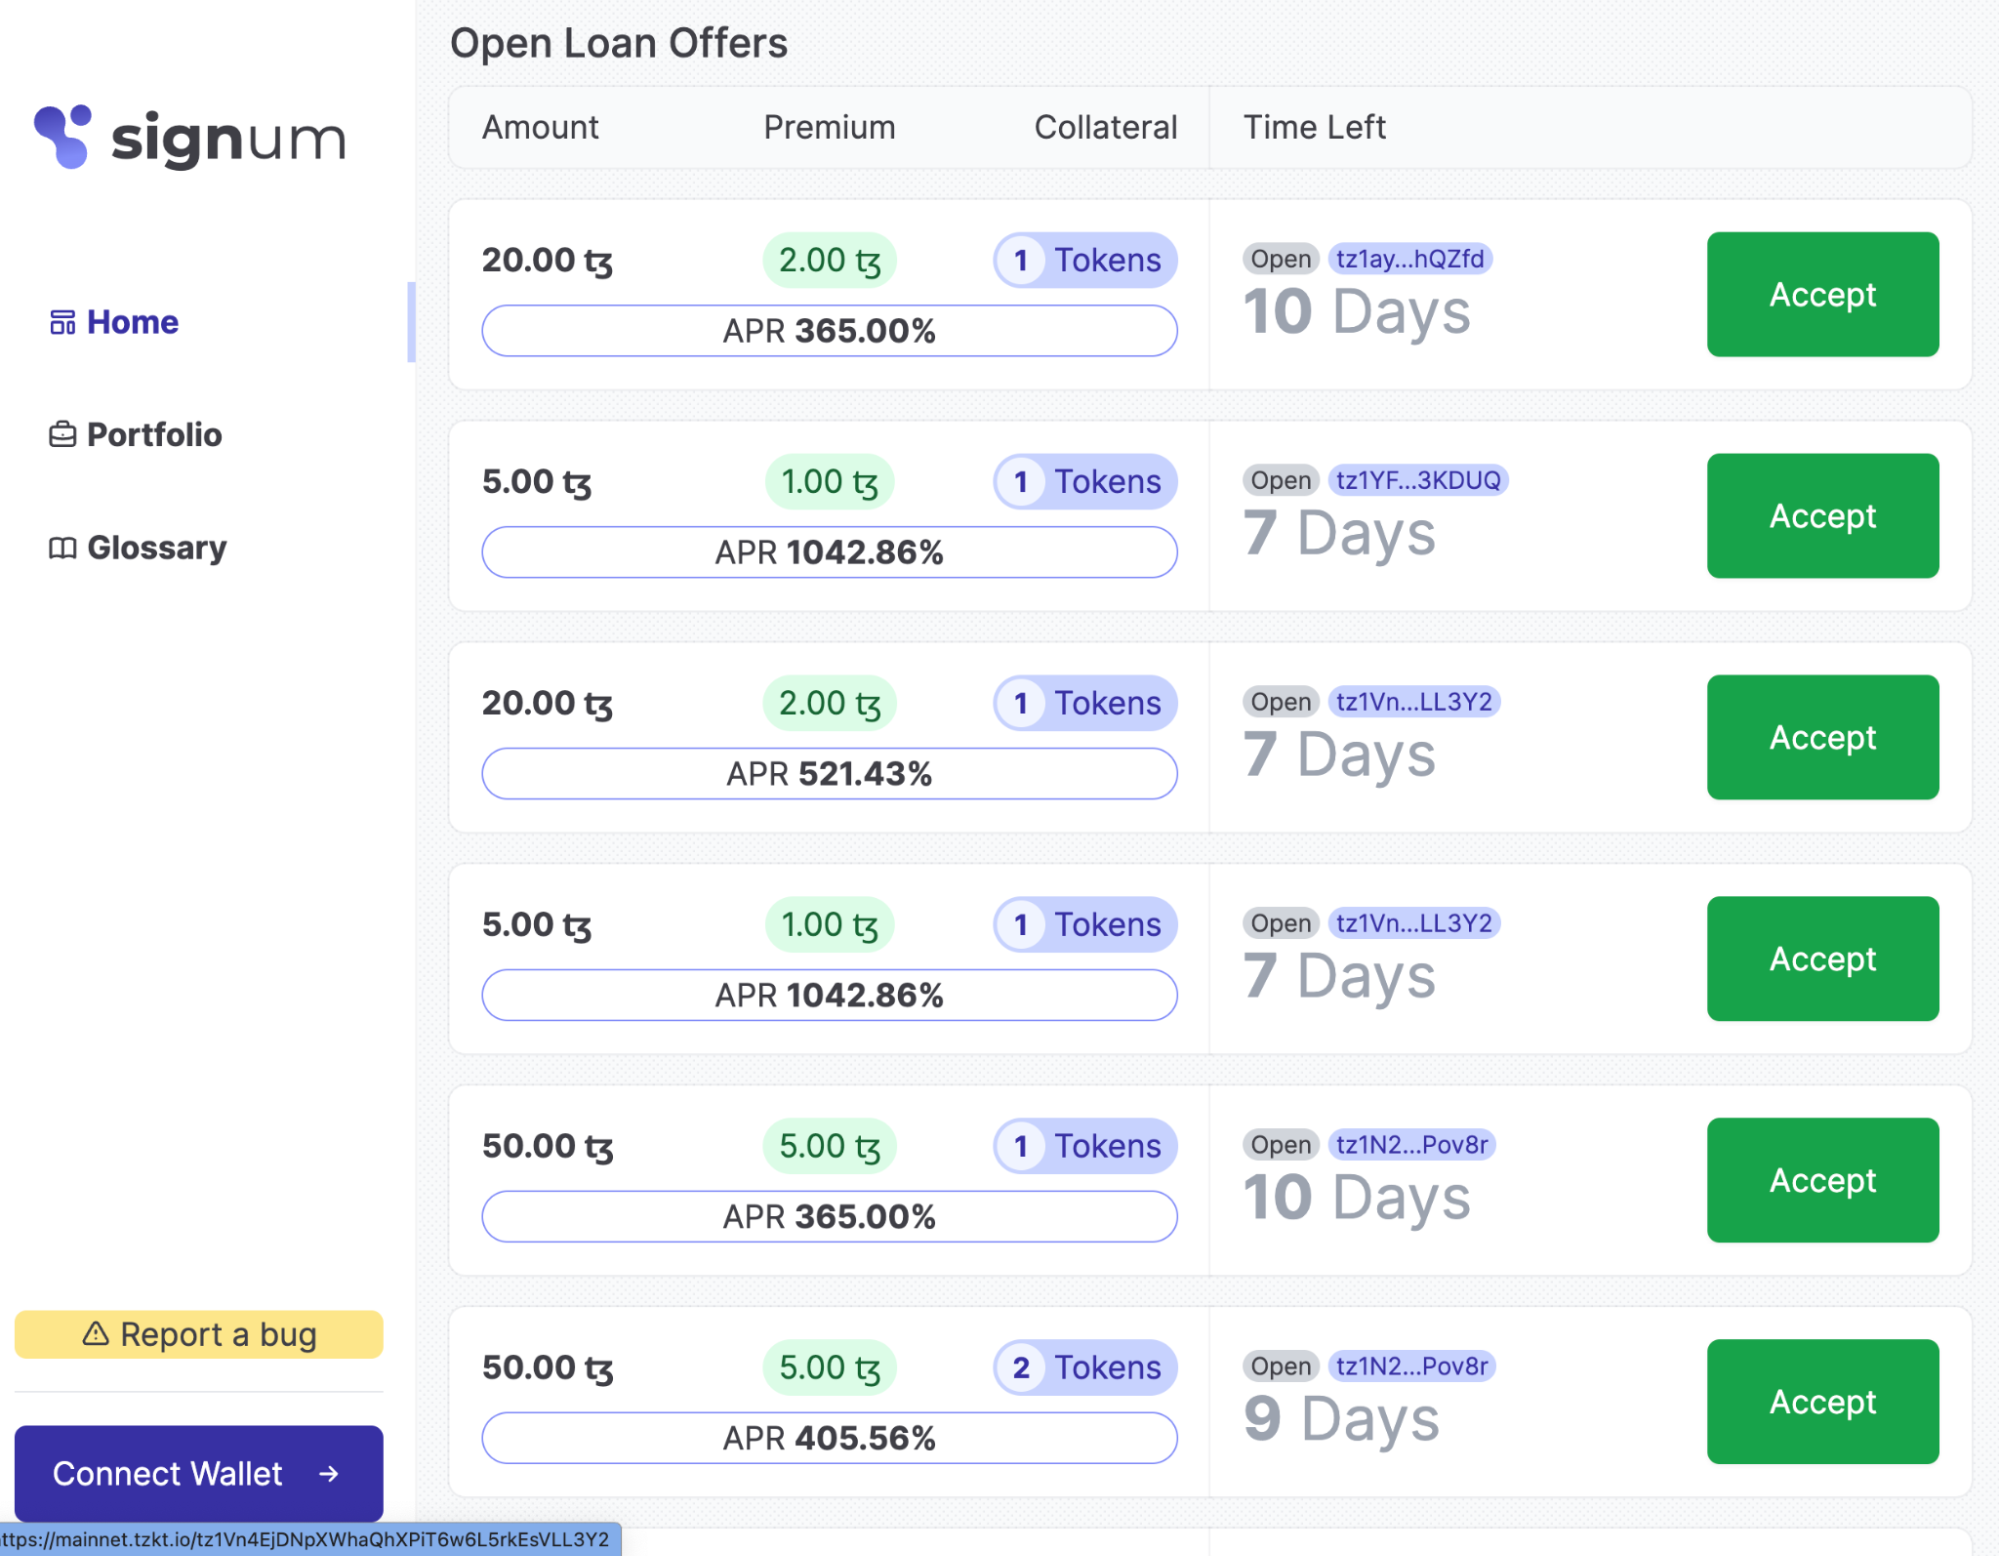Go to the Glossary page
1999x1556 pixels.
(x=156, y=548)
